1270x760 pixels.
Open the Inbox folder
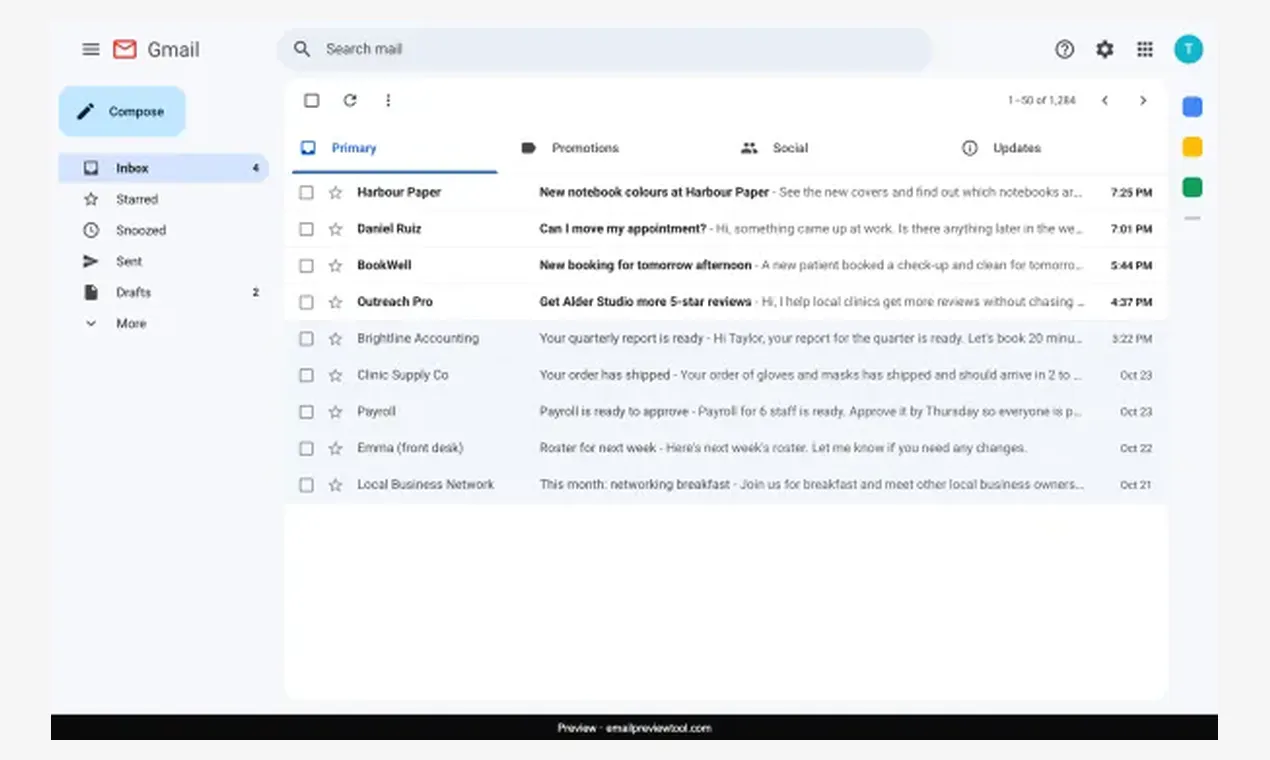pos(164,168)
